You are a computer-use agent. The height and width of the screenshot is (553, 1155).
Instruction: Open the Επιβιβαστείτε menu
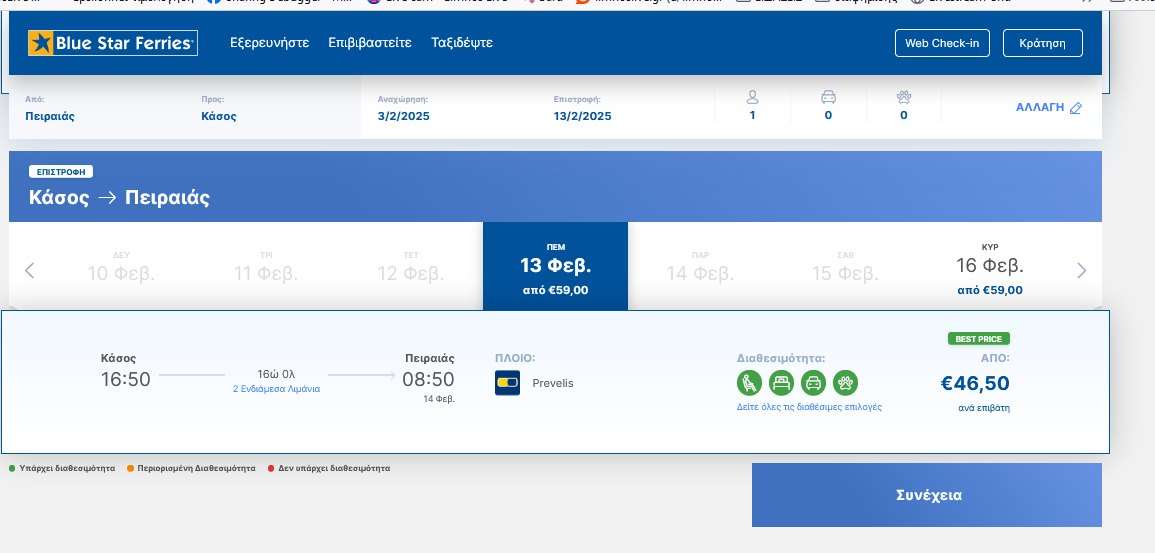(370, 43)
